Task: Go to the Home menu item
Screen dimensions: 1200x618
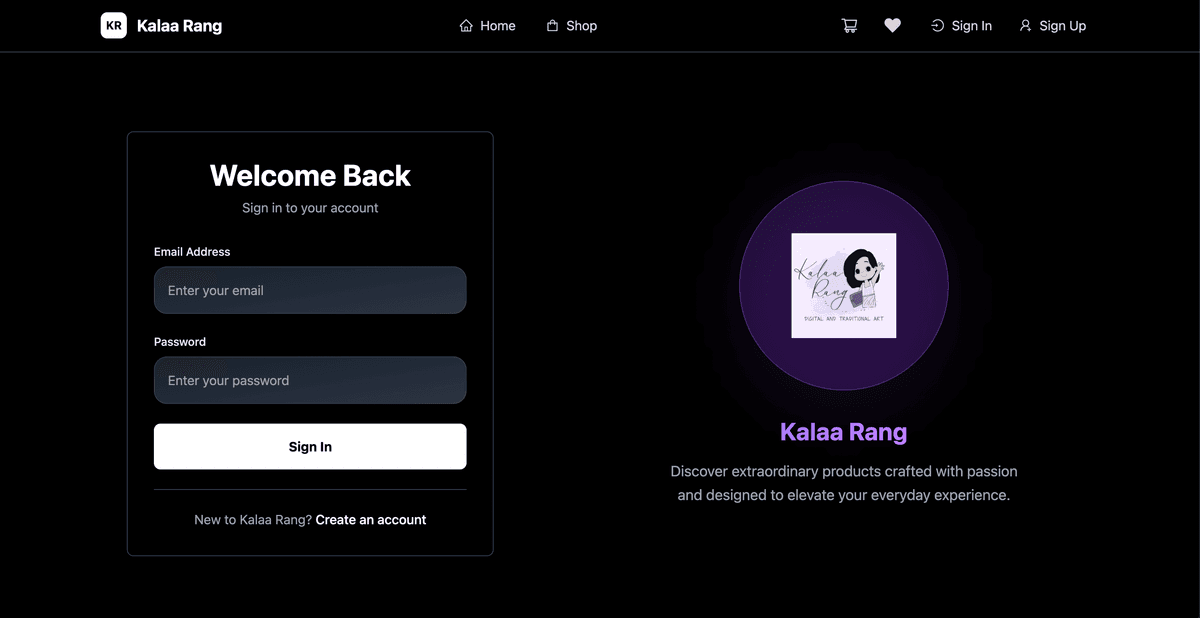Action: click(497, 26)
